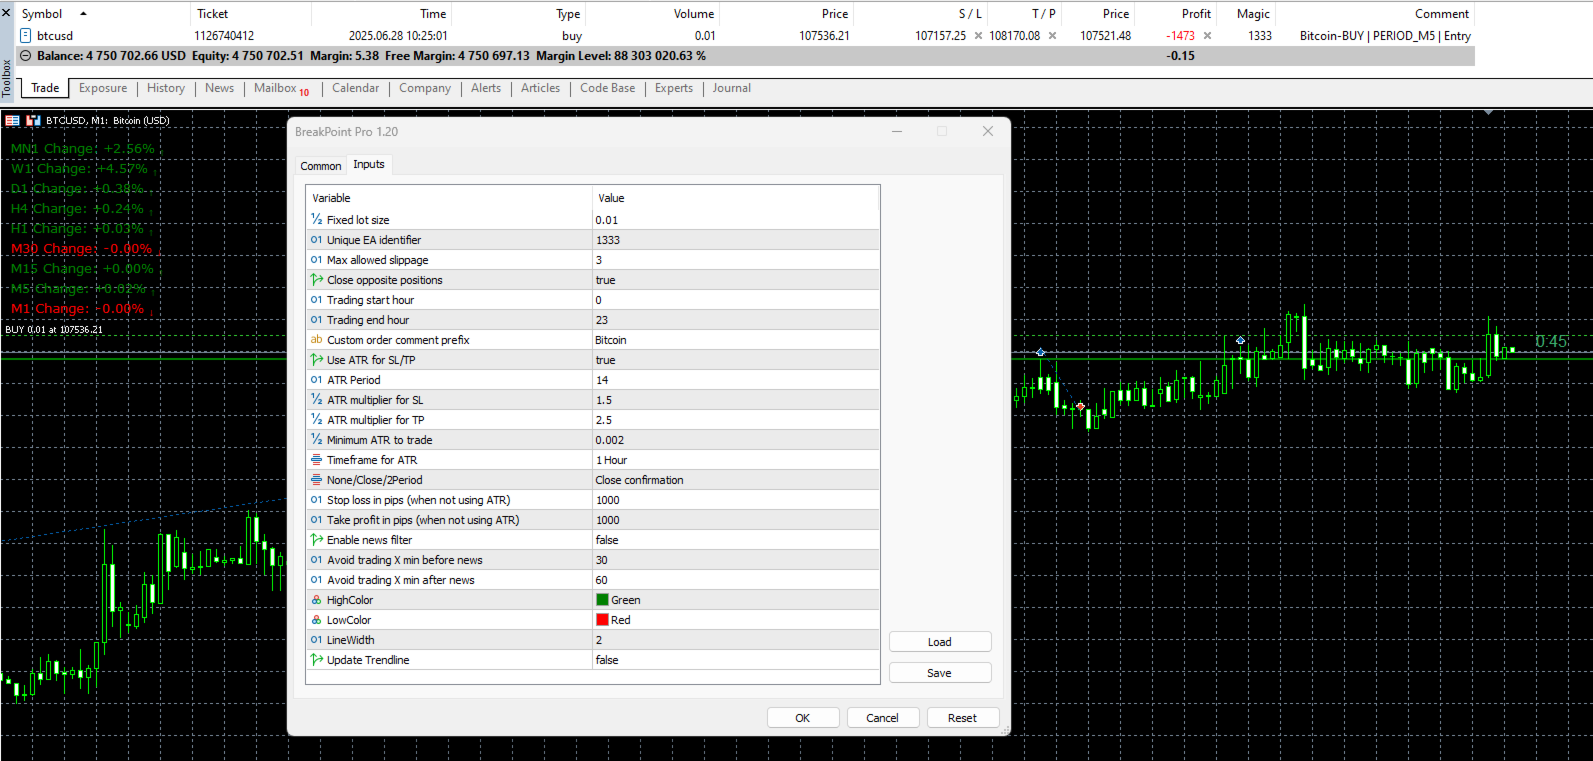This screenshot has height=761, width=1593.
Task: Click the enum icon for Timeframe for ATR
Action: coord(316,460)
